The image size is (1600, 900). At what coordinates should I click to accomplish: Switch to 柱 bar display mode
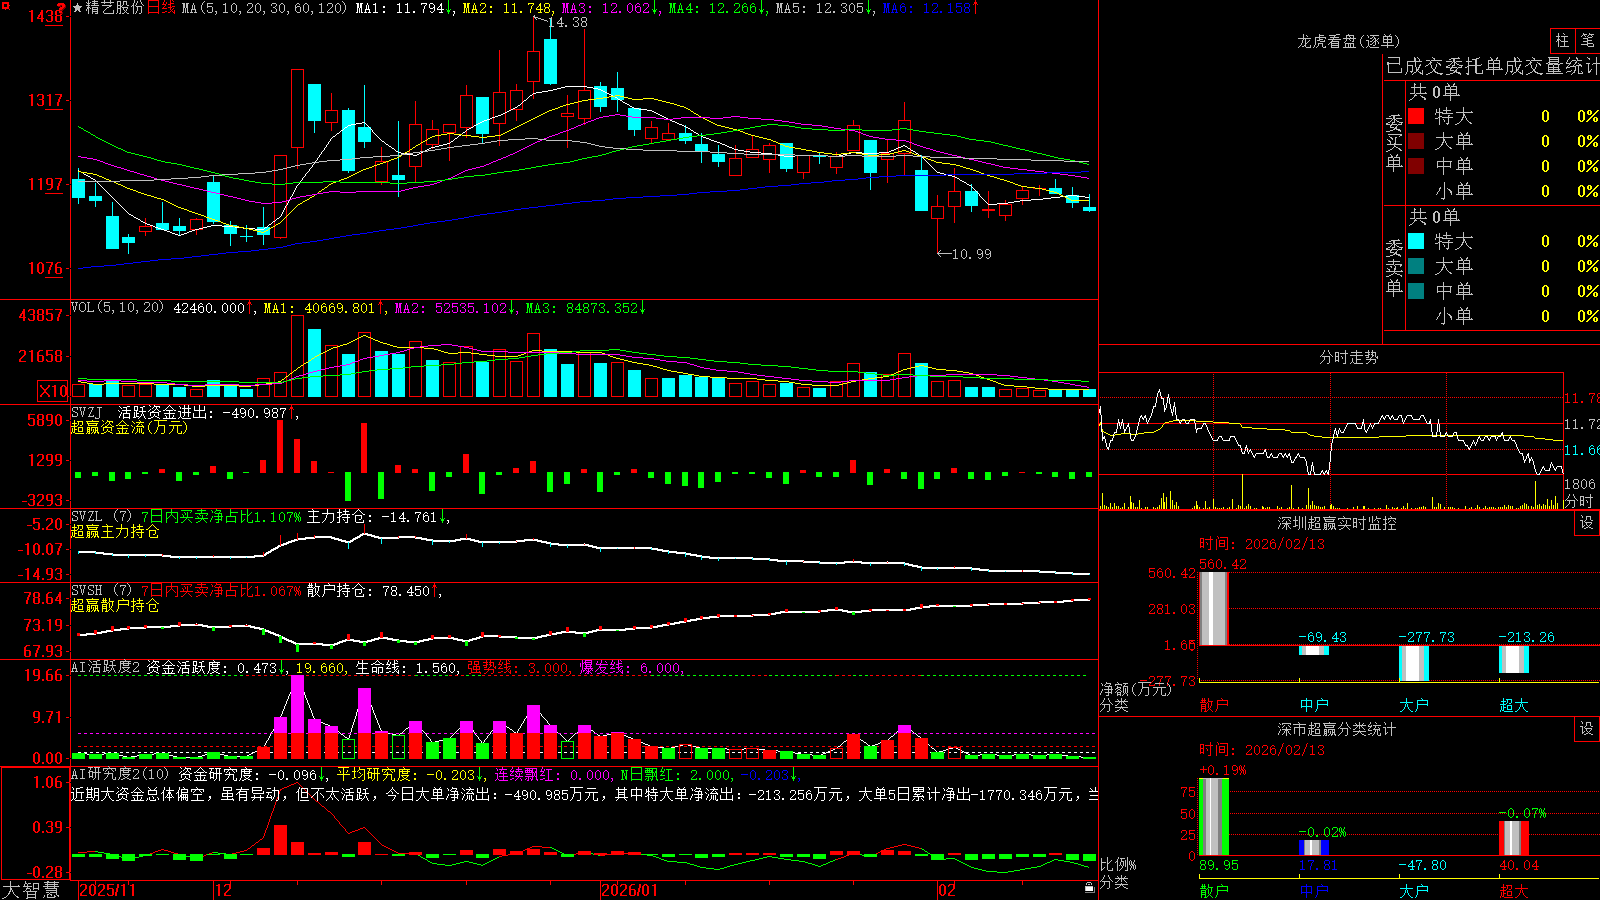(x=1562, y=40)
